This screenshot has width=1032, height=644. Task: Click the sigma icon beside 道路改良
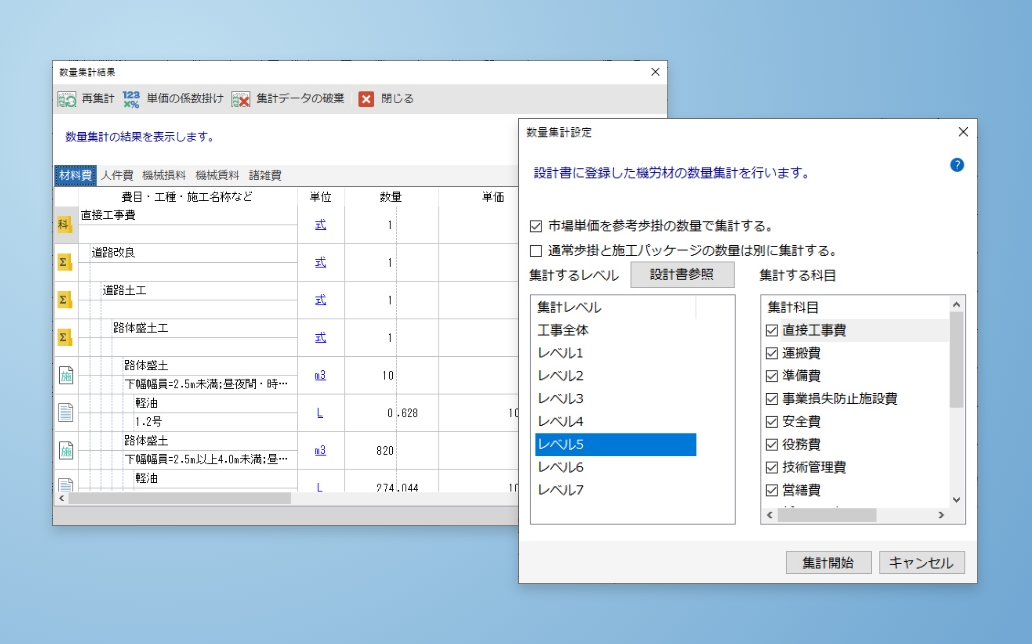65,262
